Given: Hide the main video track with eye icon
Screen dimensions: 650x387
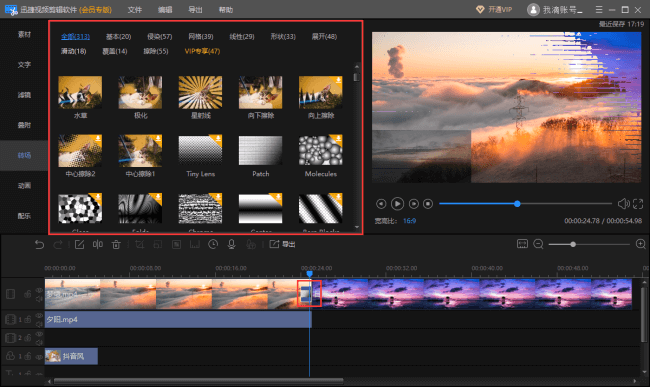Looking at the screenshot, I should click(x=39, y=290).
